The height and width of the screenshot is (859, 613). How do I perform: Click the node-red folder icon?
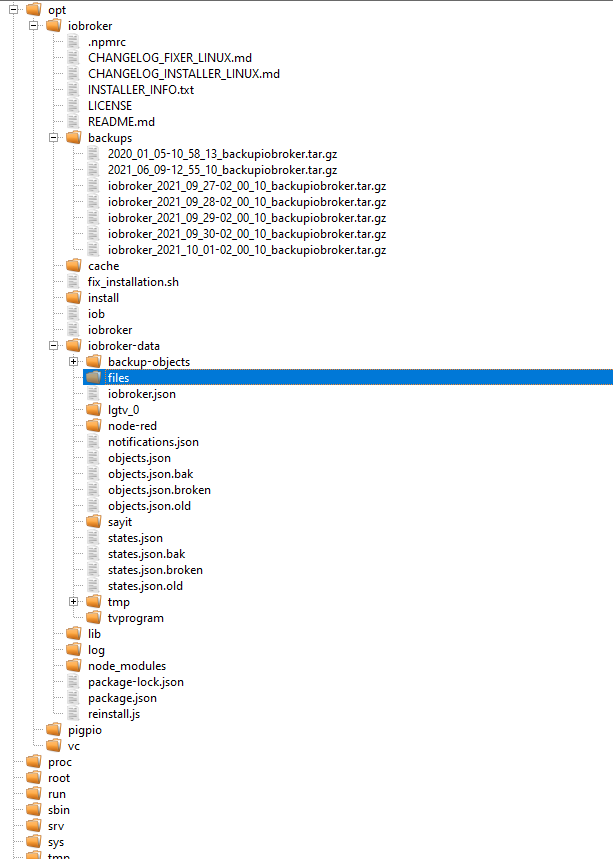[94, 425]
